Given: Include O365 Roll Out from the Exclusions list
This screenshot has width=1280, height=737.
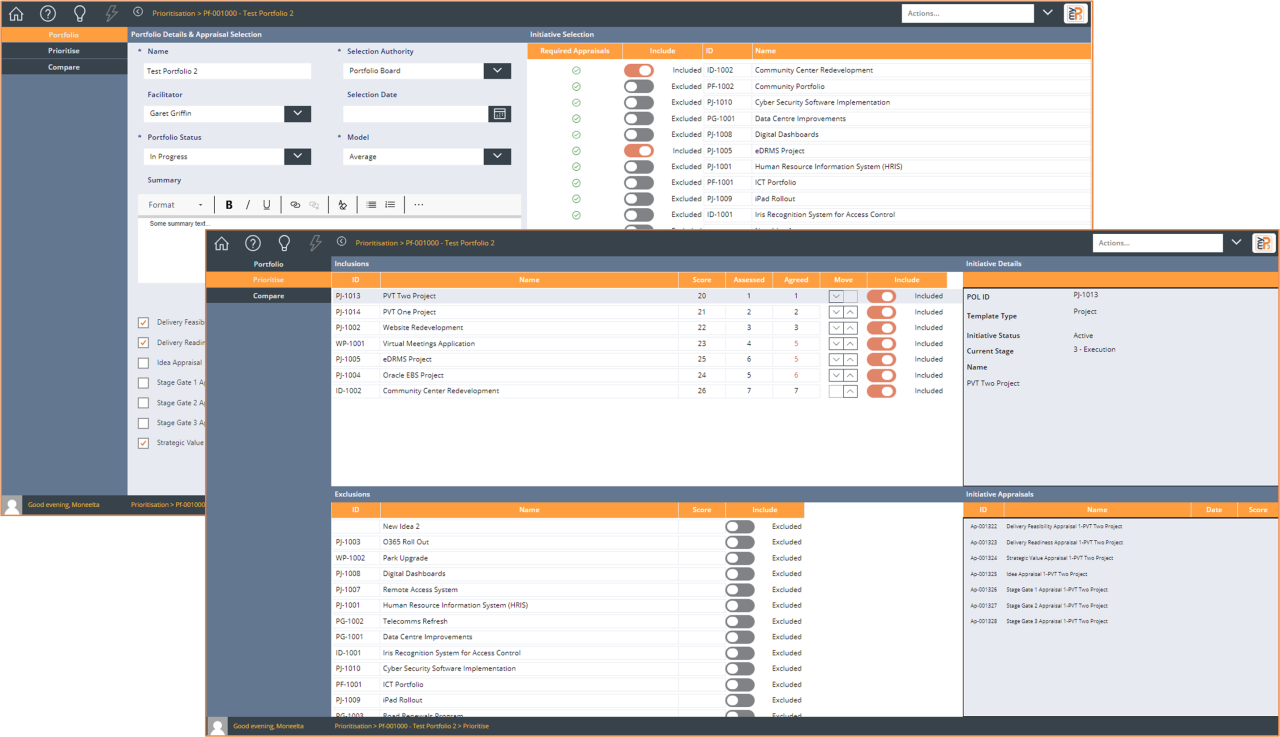Looking at the screenshot, I should pyautogui.click(x=740, y=542).
